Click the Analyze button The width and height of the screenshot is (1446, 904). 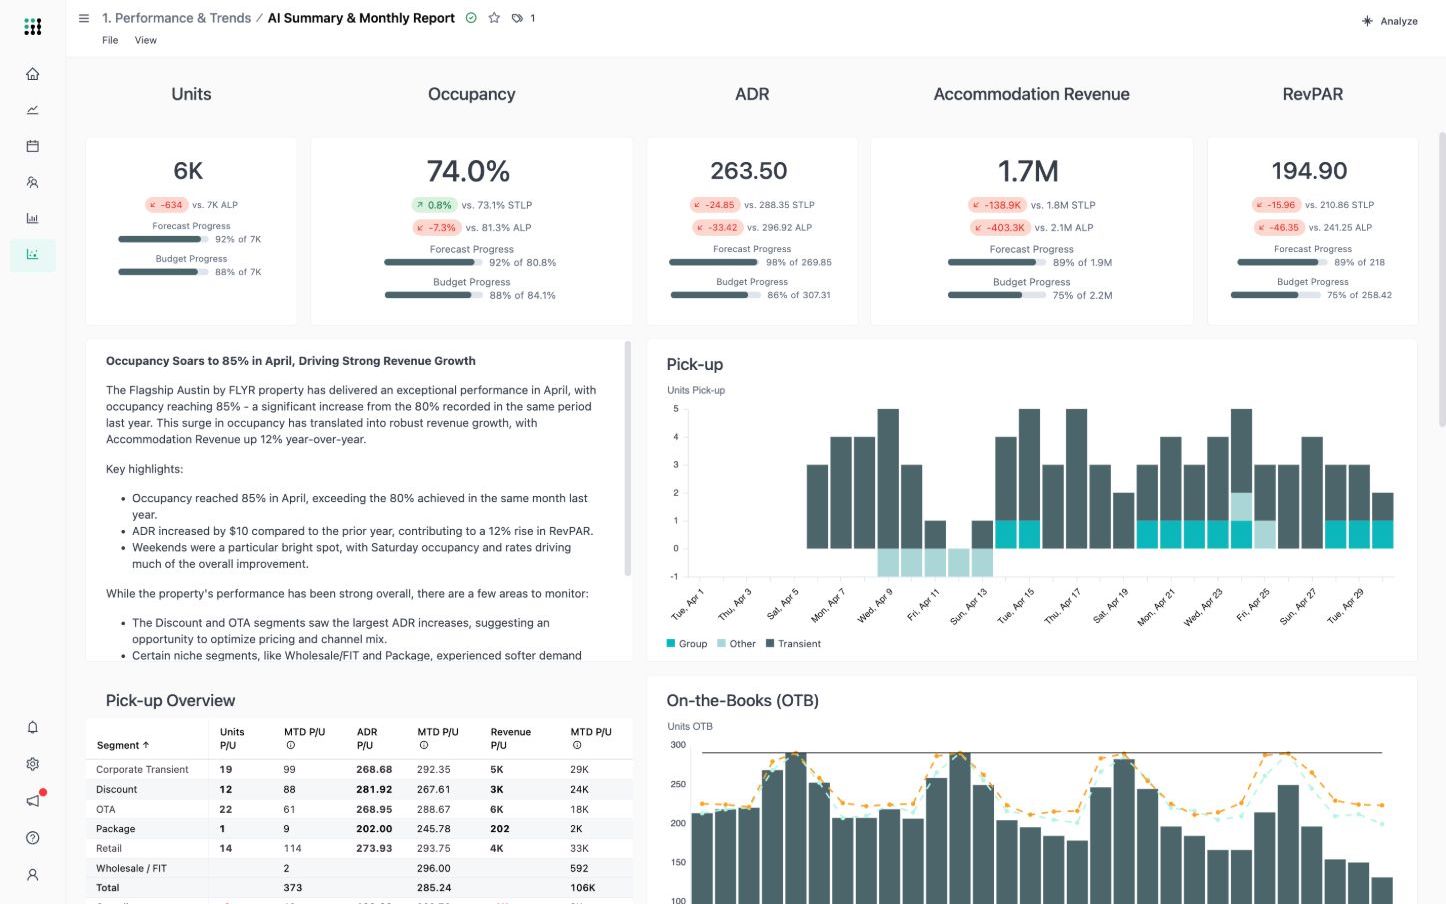pyautogui.click(x=1389, y=21)
